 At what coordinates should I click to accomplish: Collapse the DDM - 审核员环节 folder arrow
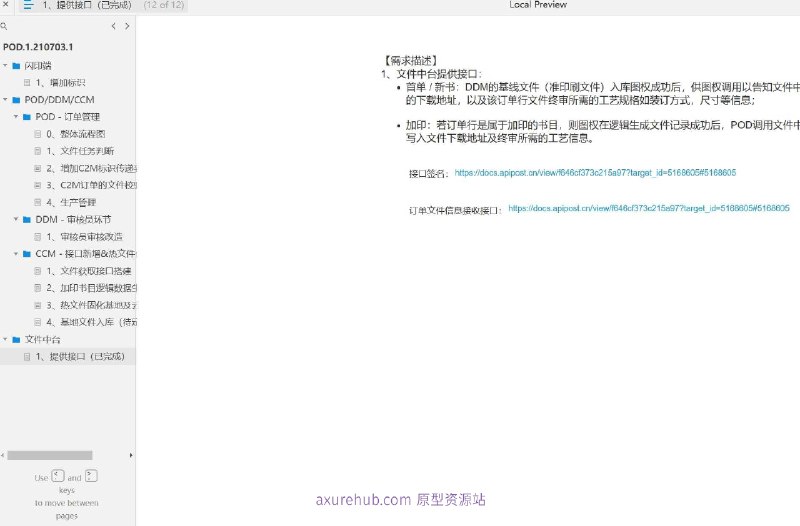tap(16, 219)
